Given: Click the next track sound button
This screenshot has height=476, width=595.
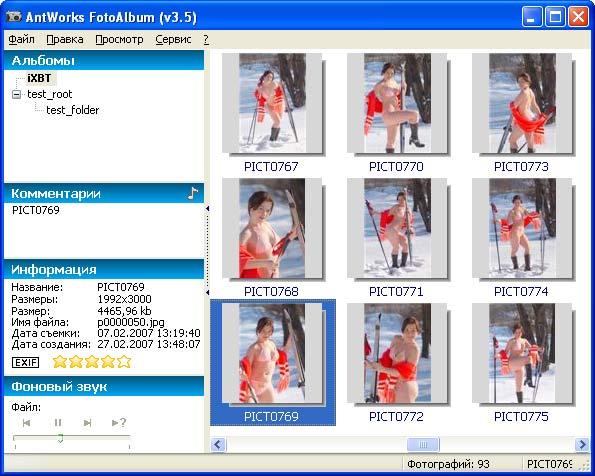Looking at the screenshot, I should (x=88, y=422).
